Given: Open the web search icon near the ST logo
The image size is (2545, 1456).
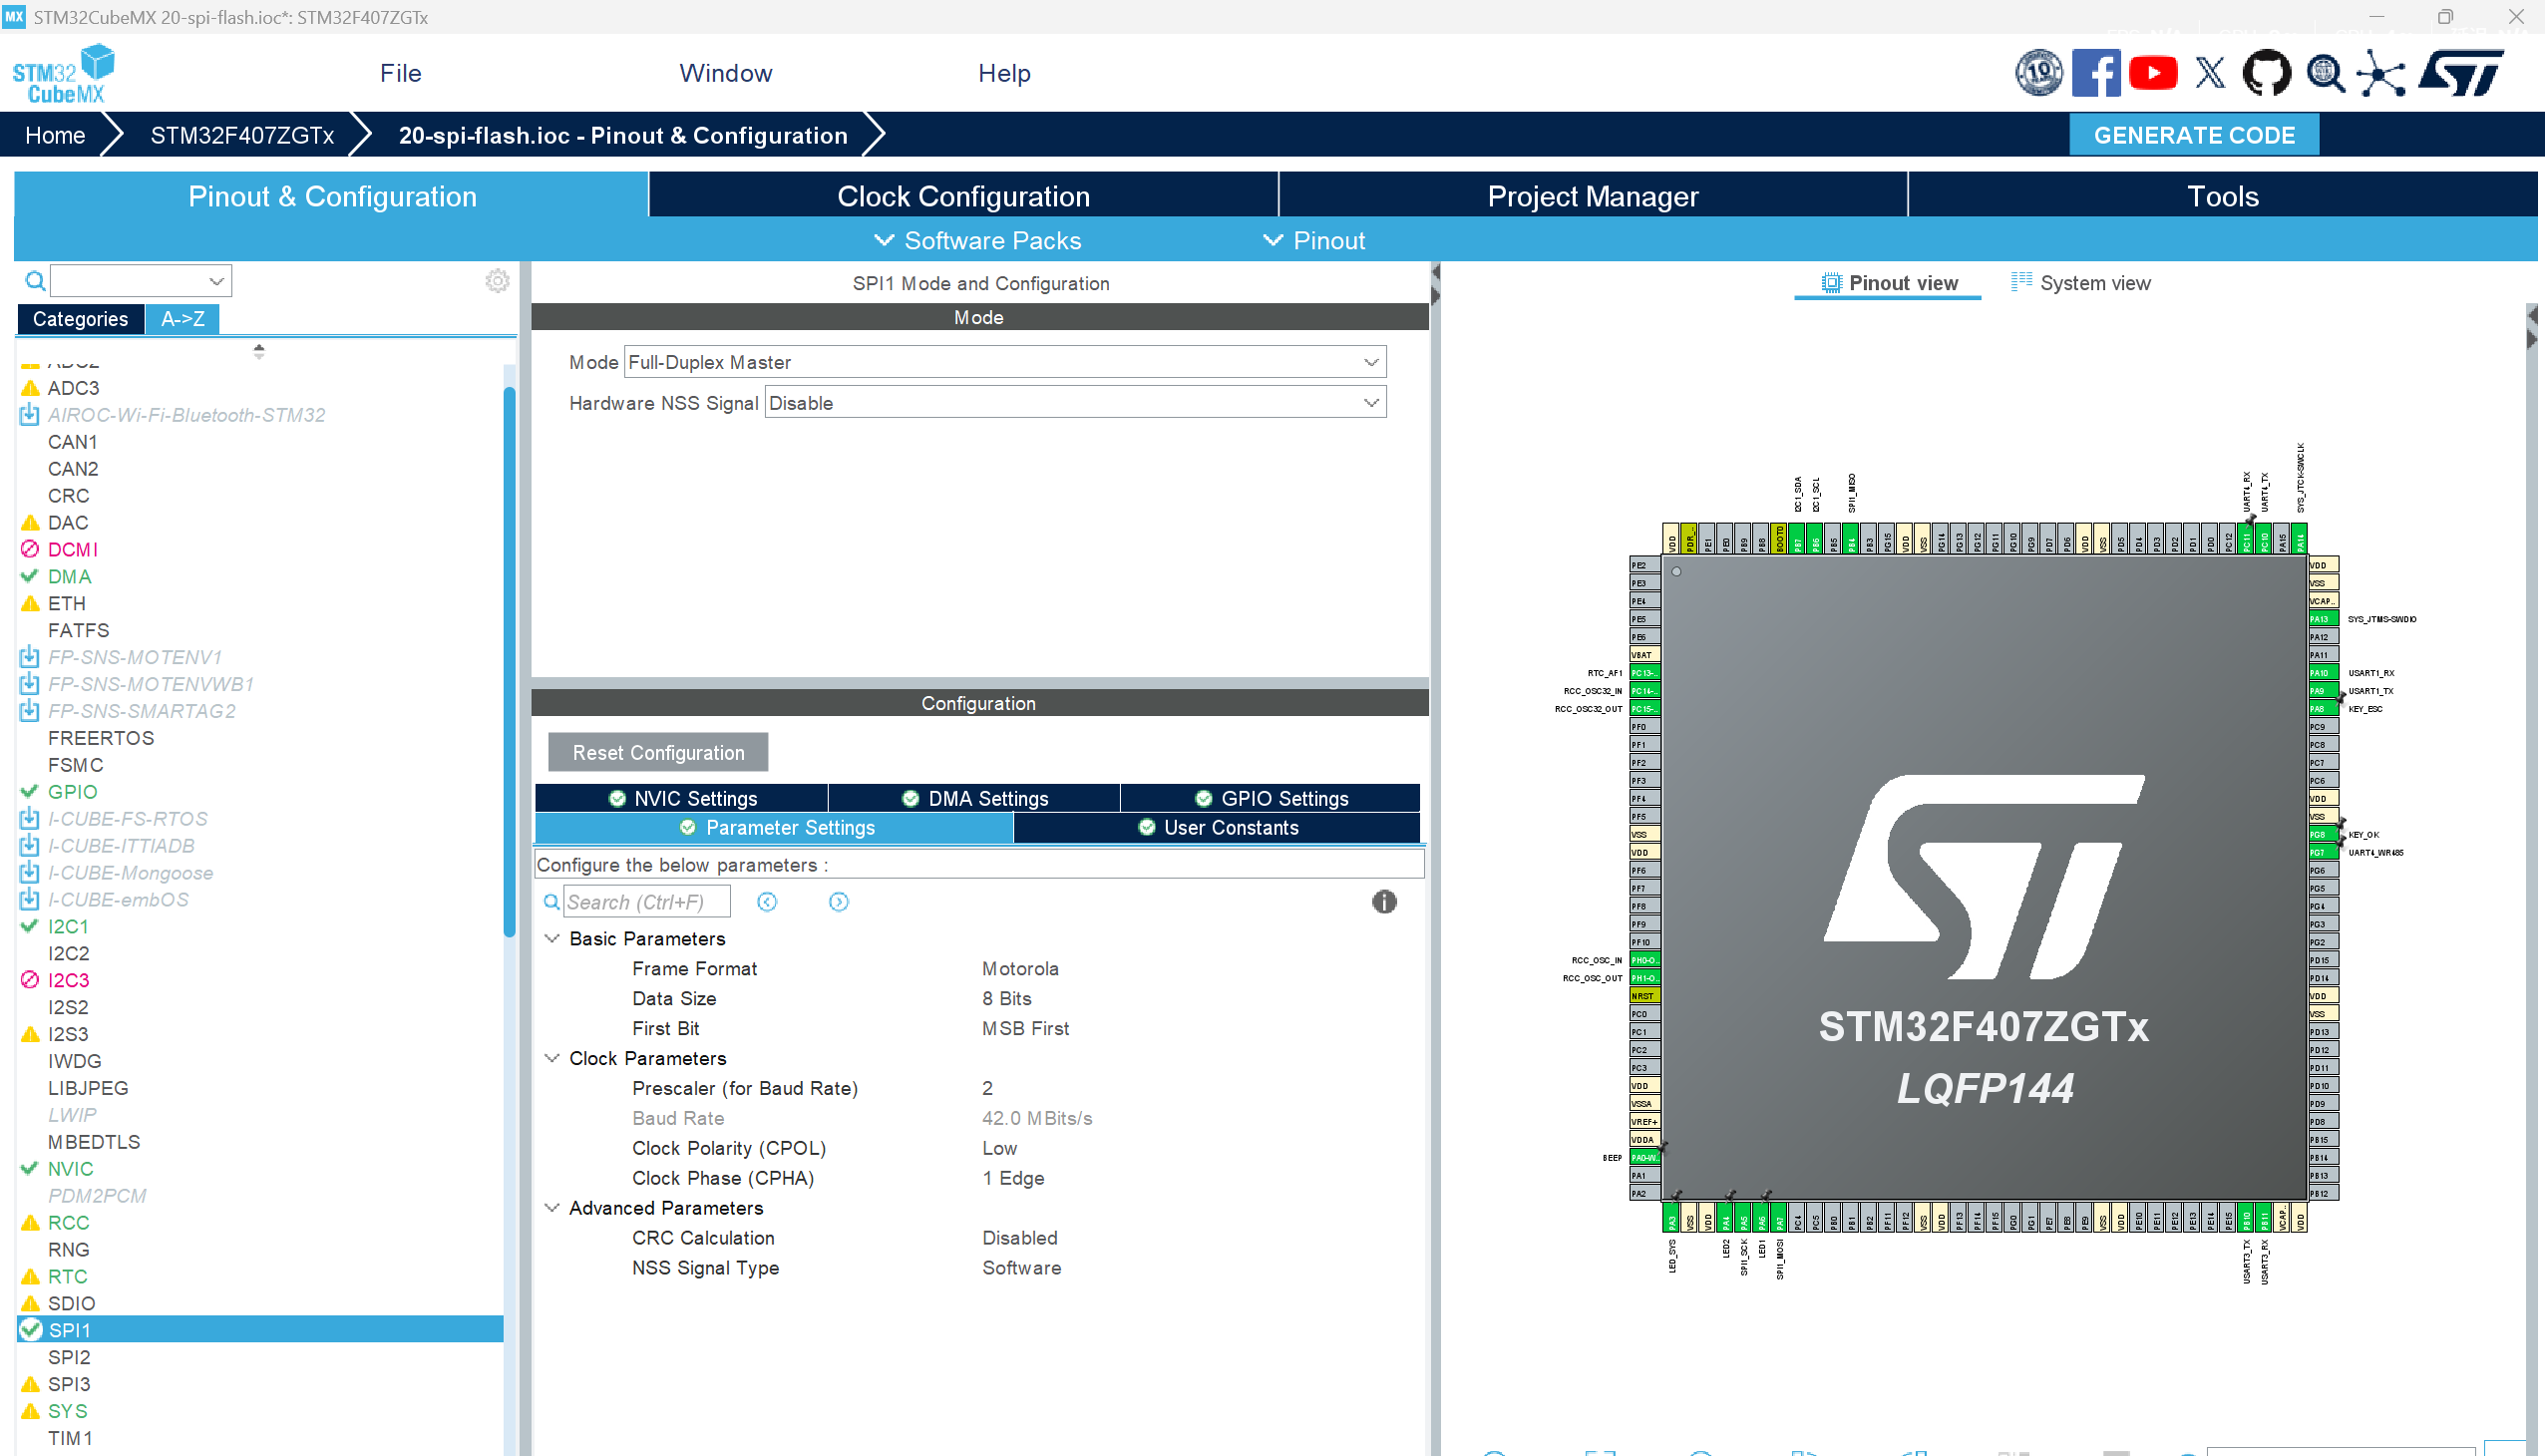Looking at the screenshot, I should click(x=2324, y=72).
